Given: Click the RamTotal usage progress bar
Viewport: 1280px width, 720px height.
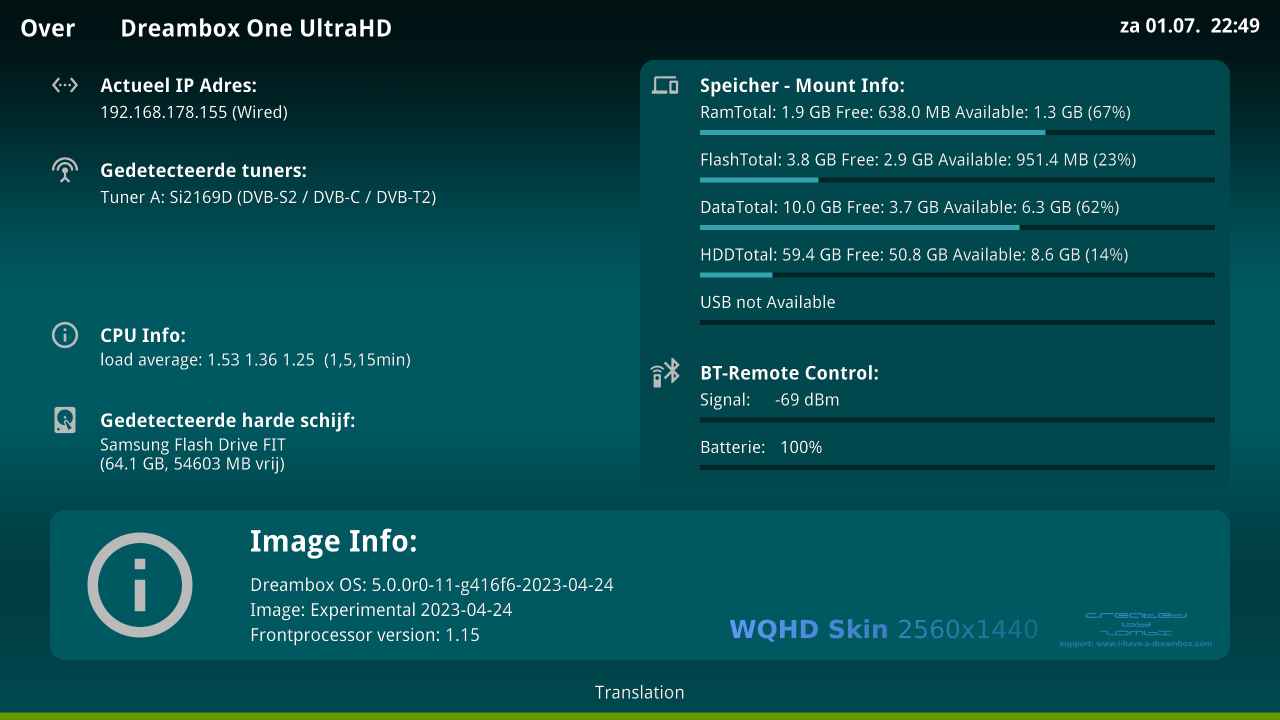Looking at the screenshot, I should [956, 132].
